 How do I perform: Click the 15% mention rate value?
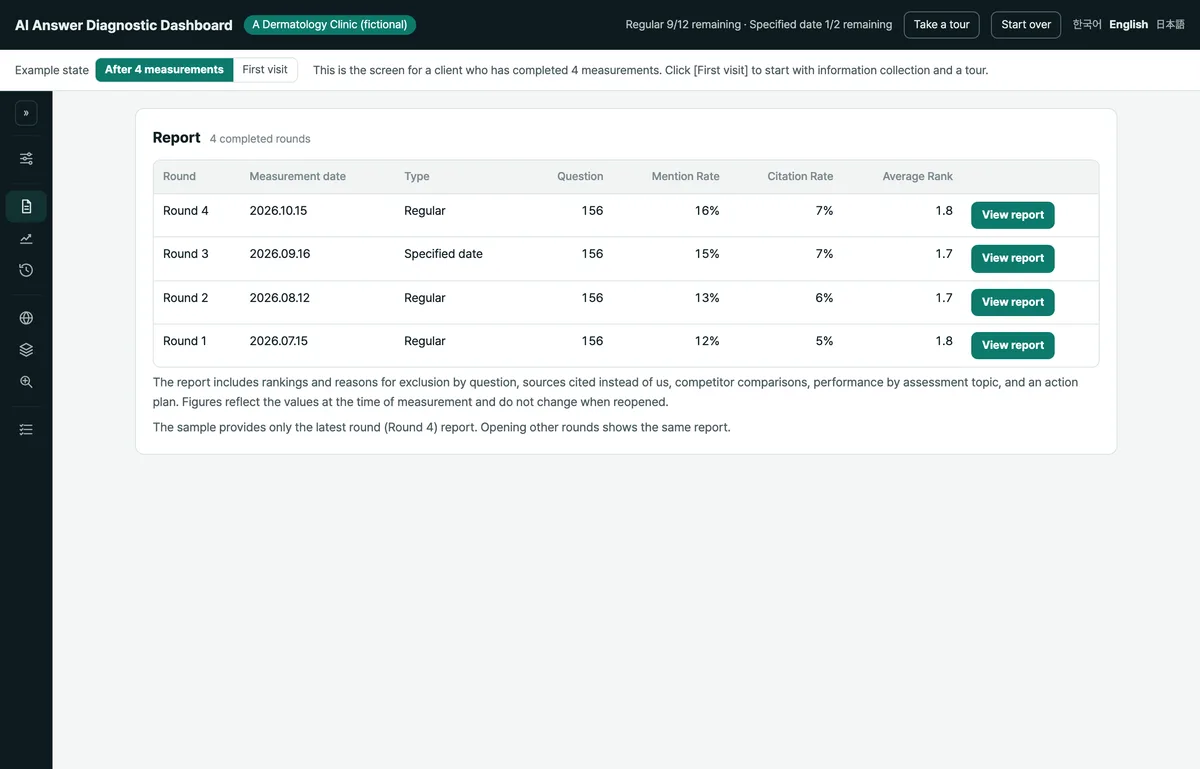707,254
